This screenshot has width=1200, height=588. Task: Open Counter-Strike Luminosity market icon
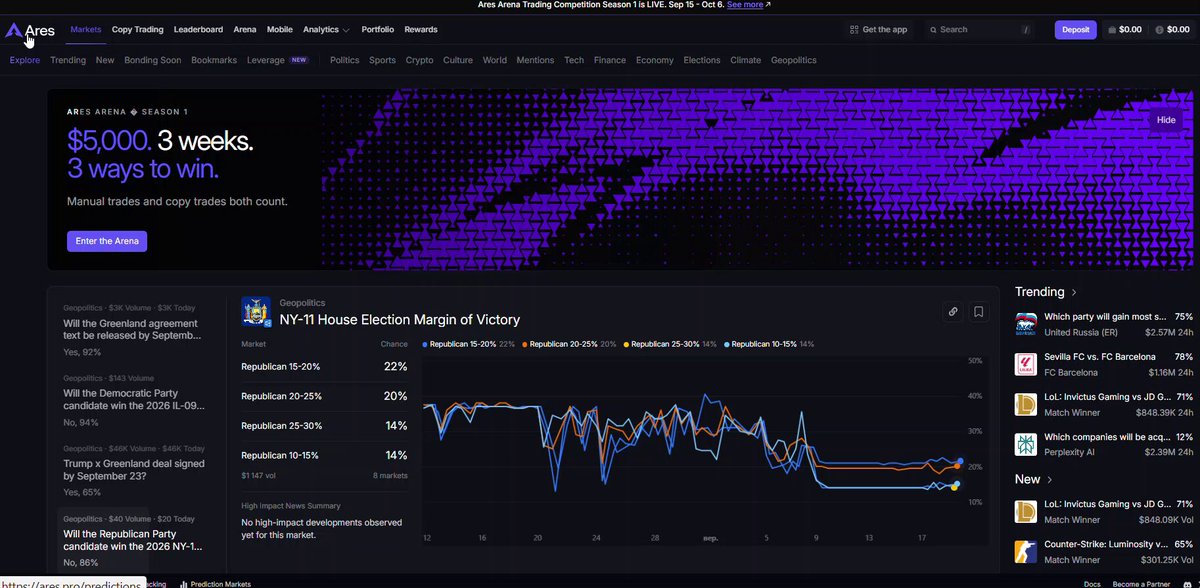coord(1026,551)
